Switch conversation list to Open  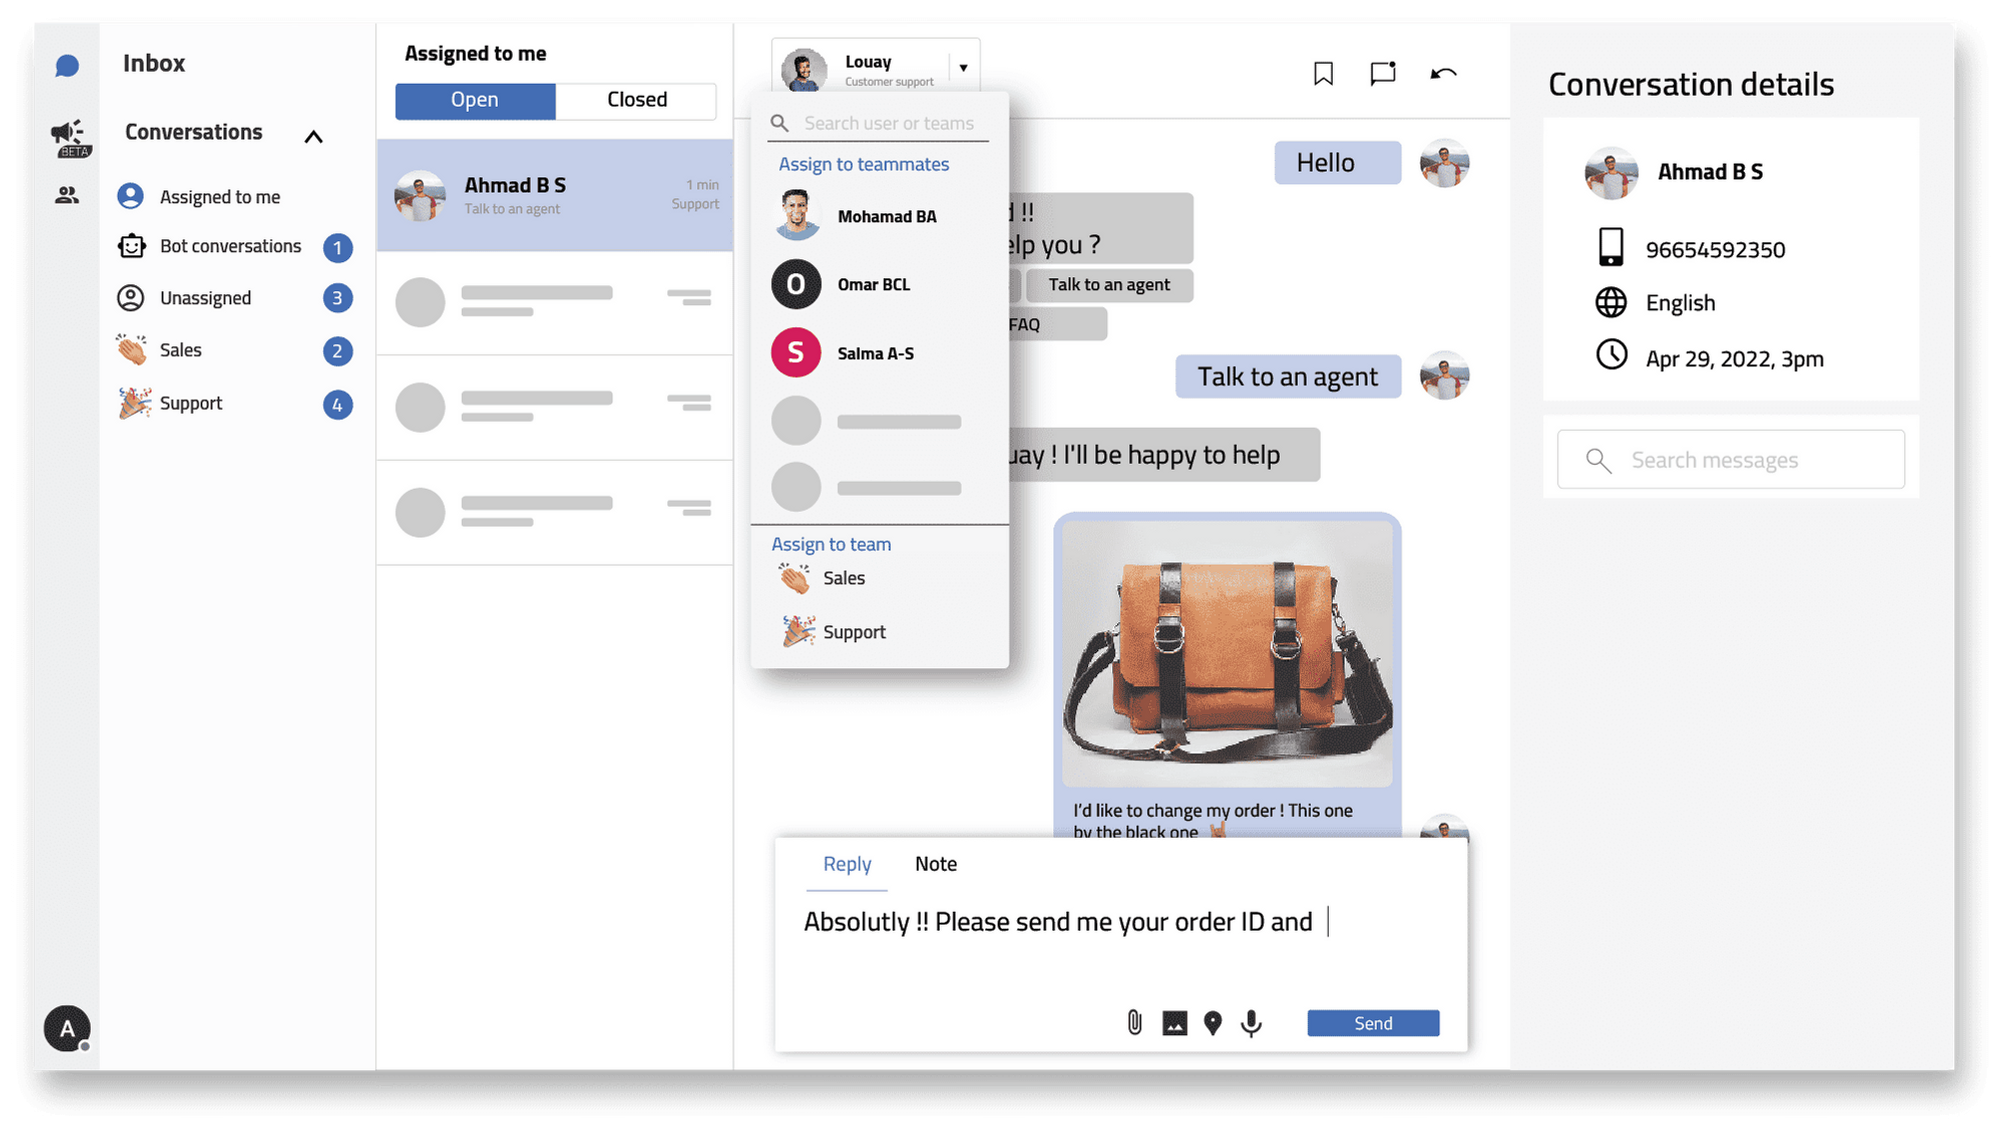[475, 100]
